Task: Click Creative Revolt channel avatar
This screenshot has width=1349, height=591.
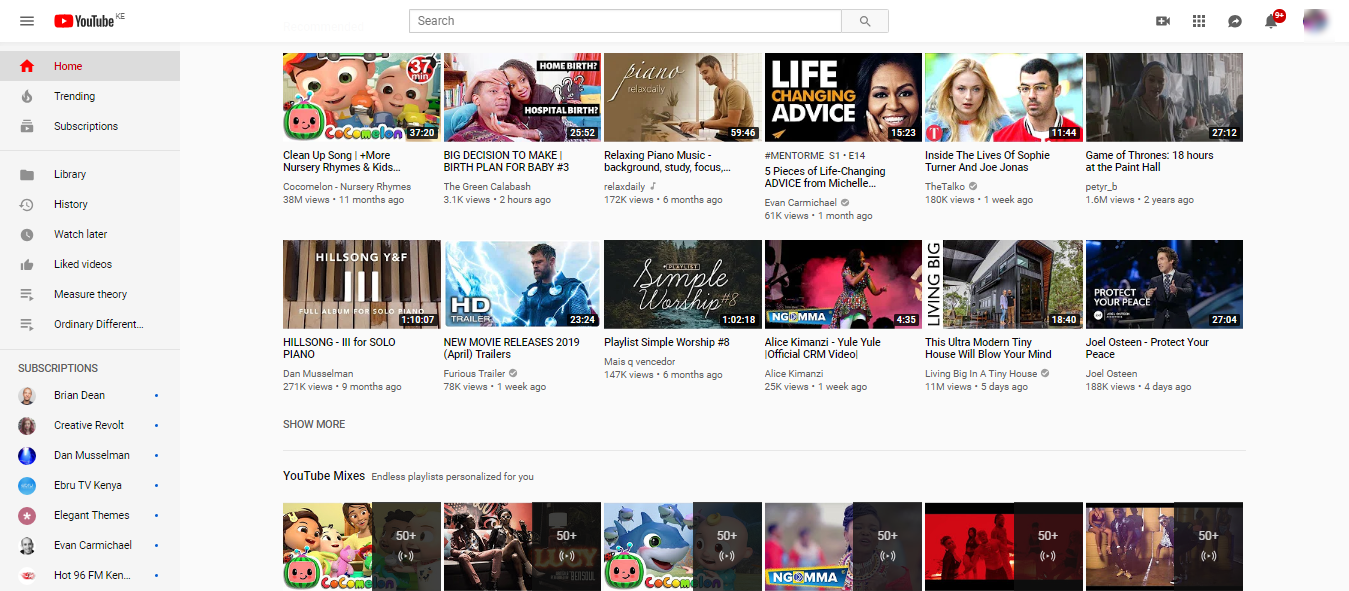Action: [x=27, y=425]
